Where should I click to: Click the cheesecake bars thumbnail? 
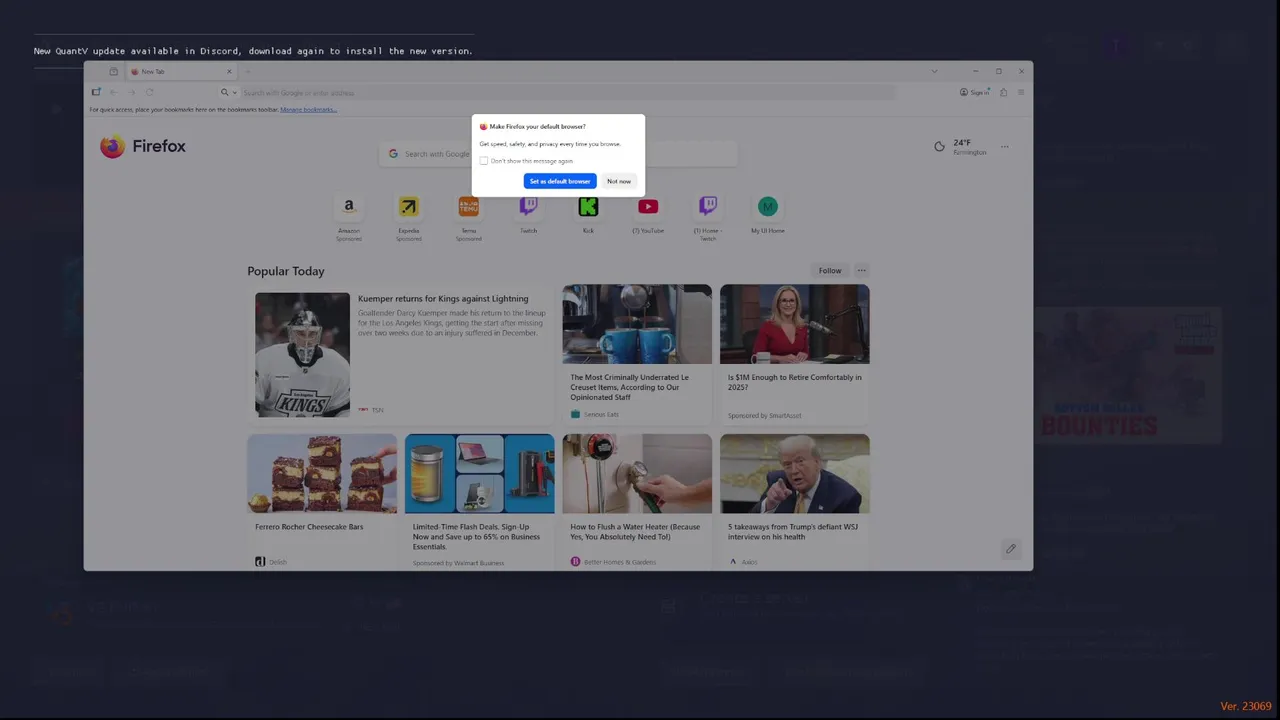click(322, 473)
